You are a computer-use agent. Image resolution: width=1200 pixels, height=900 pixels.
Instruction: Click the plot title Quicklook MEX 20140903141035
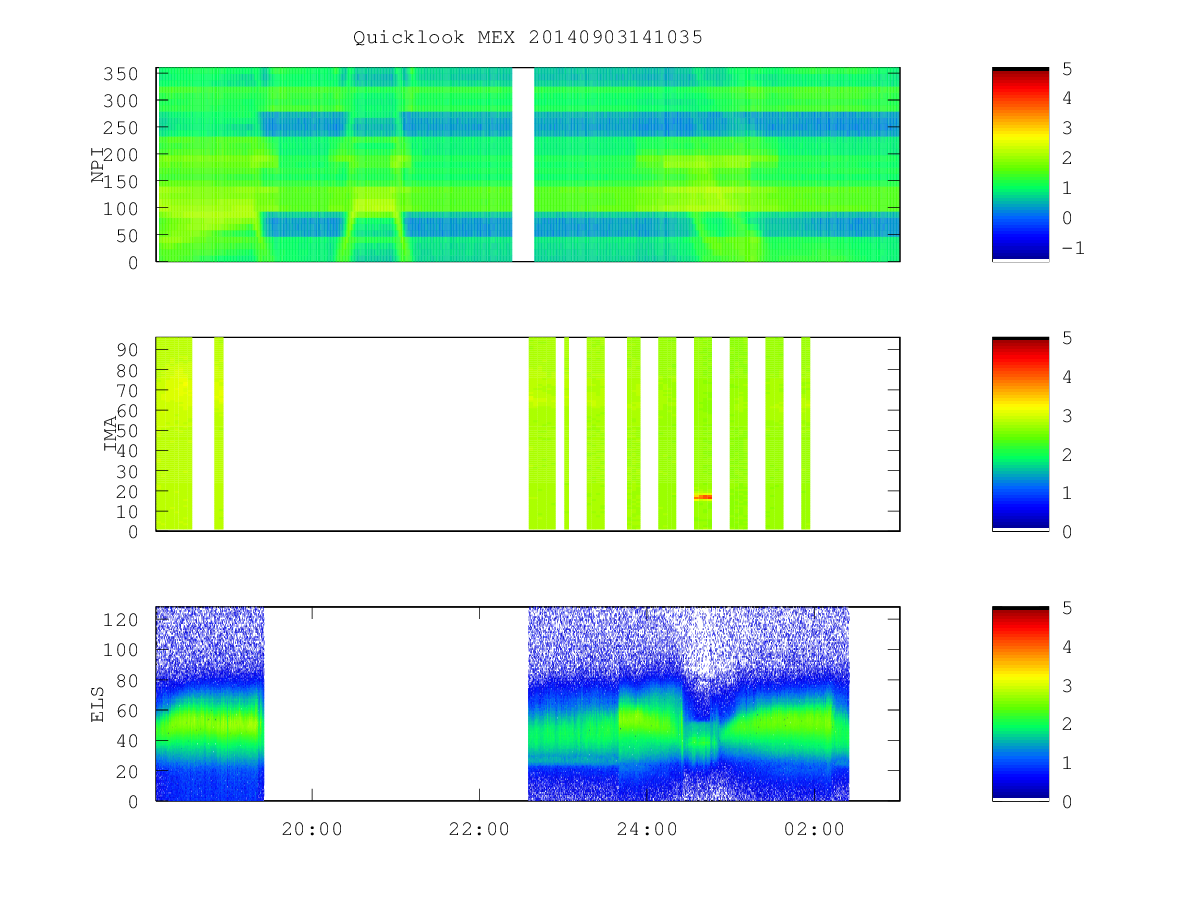tap(528, 38)
